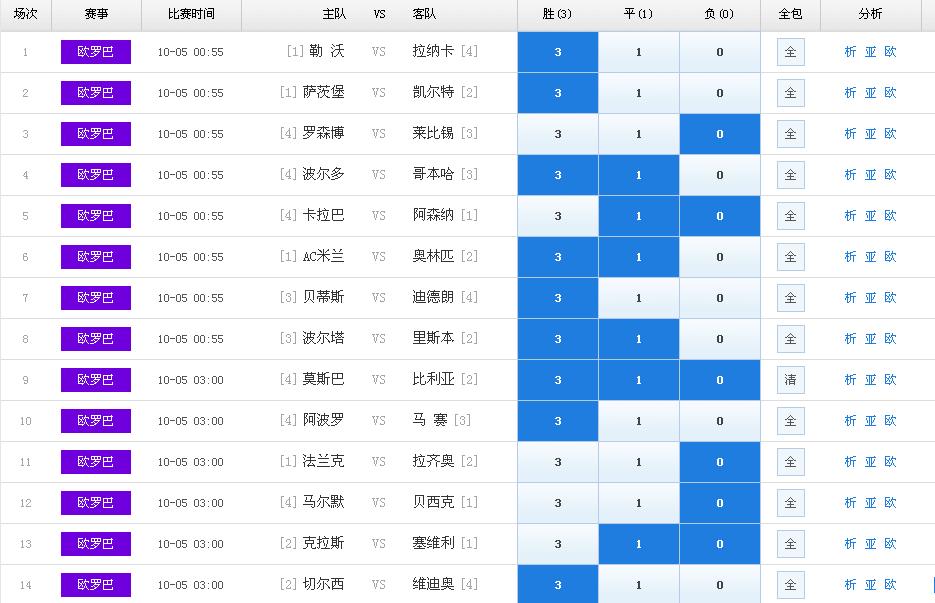The image size is (935, 603).
Task: Deselect win (3) for match 9 莫斯巴
Action: [x=558, y=380]
